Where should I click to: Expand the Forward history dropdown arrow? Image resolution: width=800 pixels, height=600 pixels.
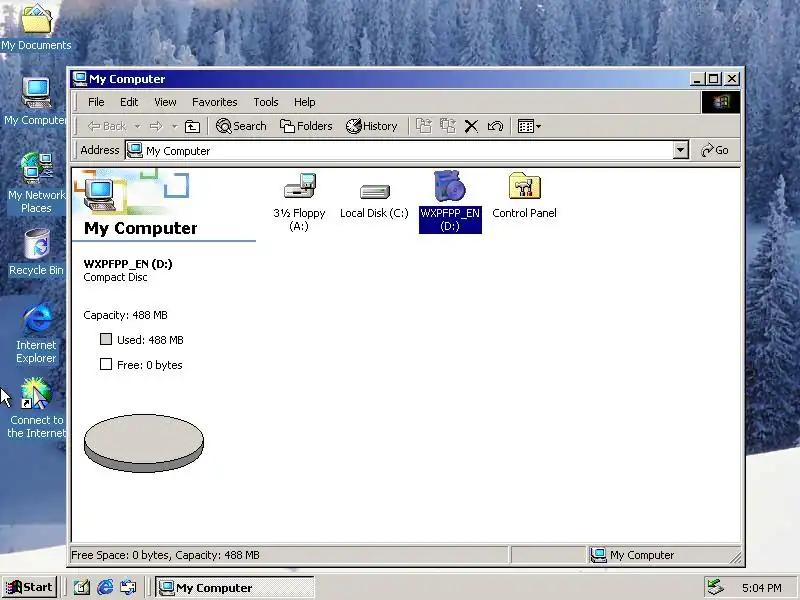[x=174, y=126]
